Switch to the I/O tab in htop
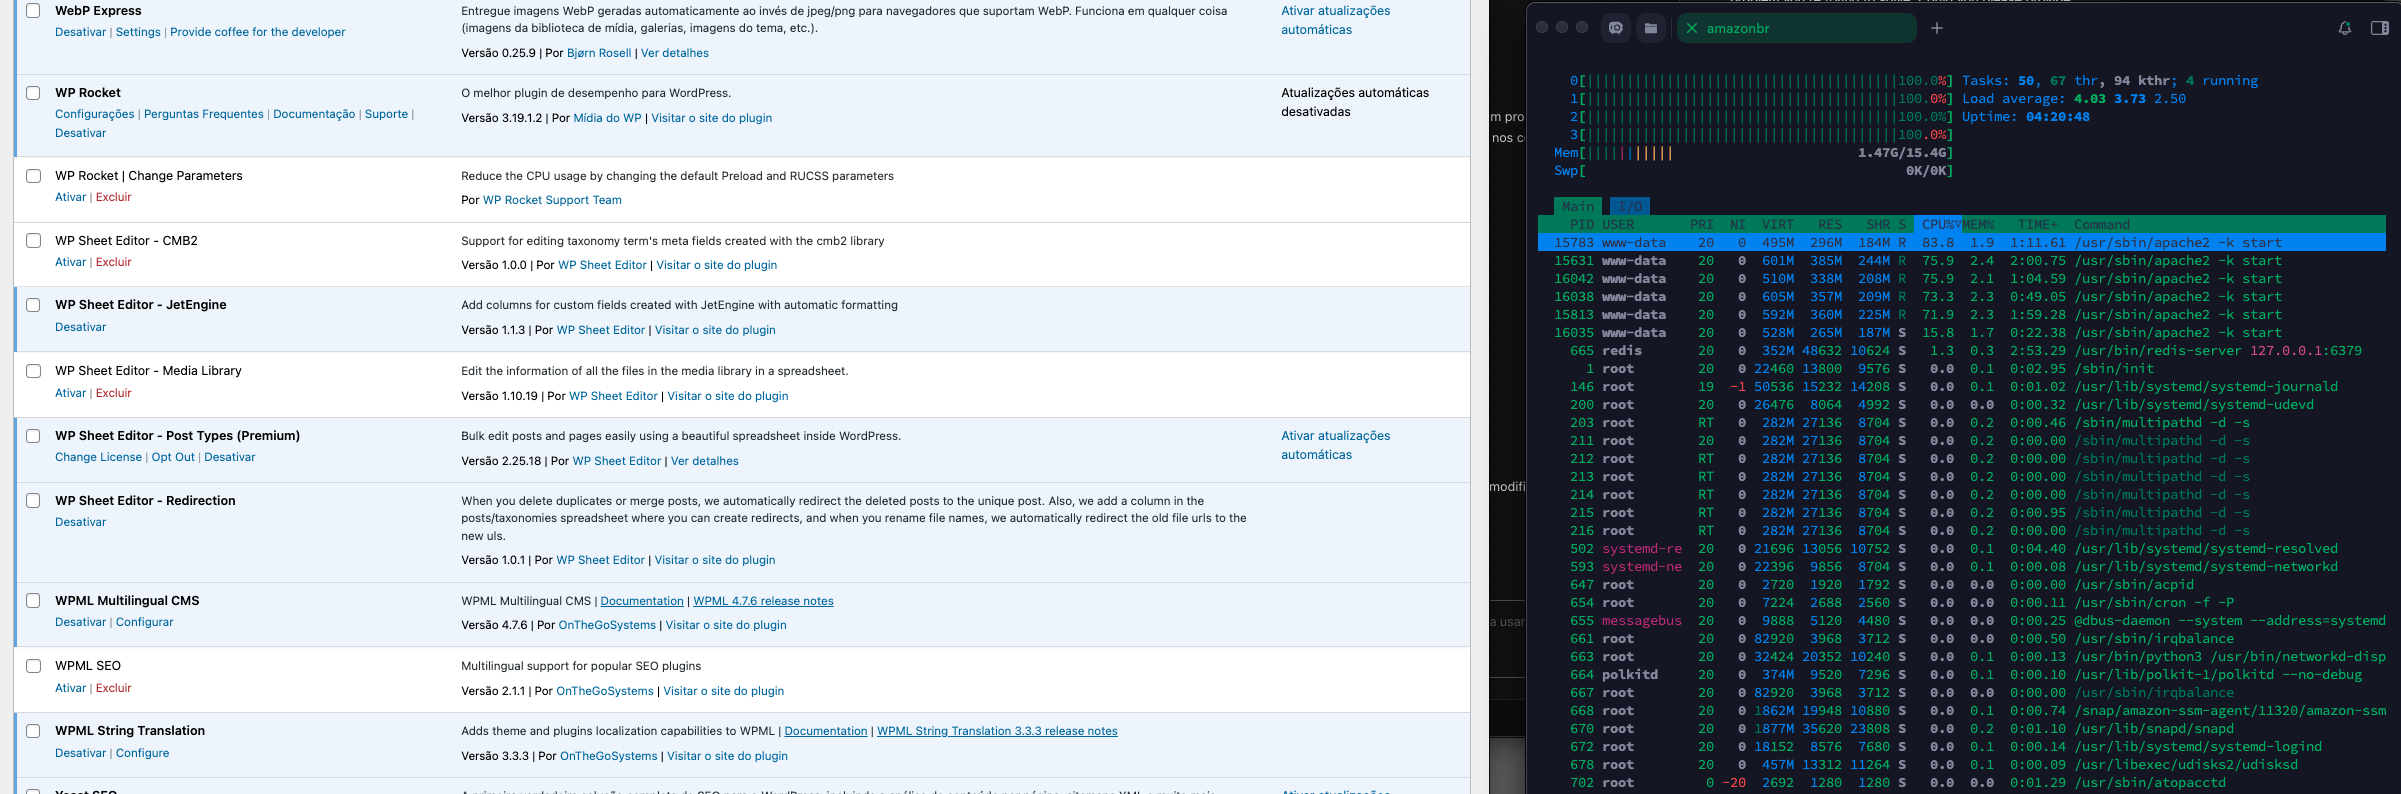Screen dimensions: 2401x794 [1630, 206]
